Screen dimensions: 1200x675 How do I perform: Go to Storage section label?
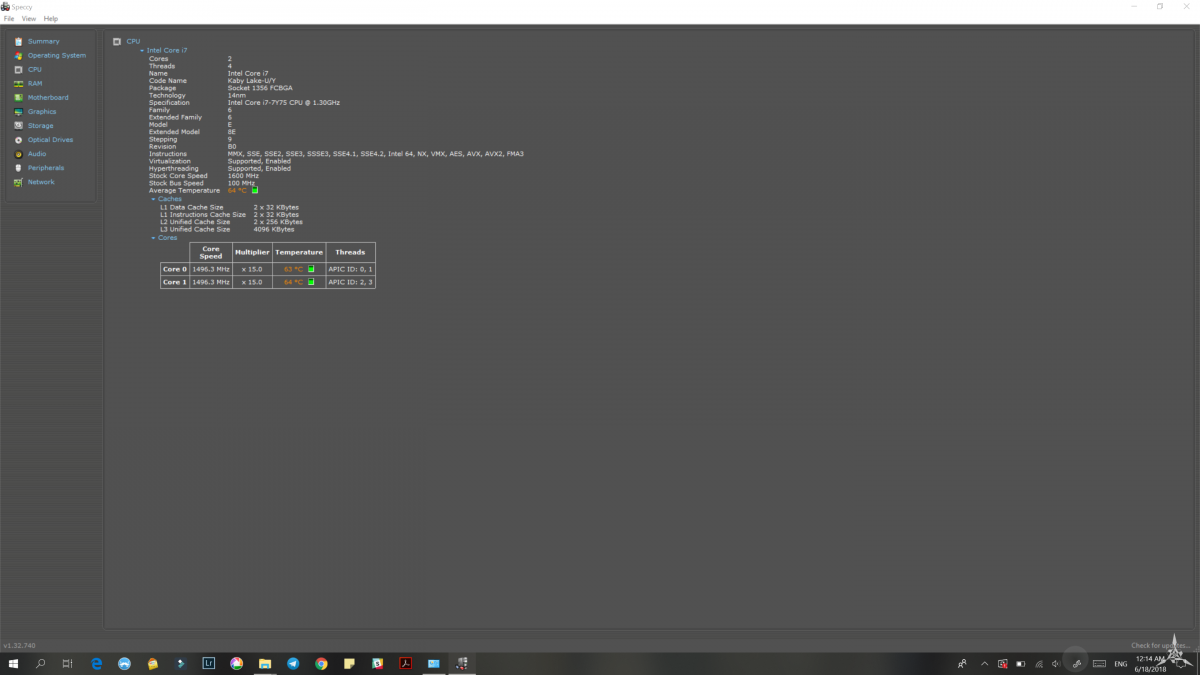(x=41, y=125)
